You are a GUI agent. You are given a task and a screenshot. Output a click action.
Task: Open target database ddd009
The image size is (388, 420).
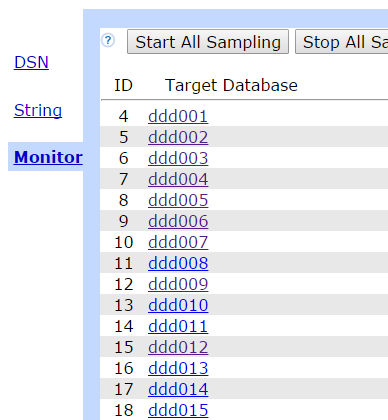pyautogui.click(x=178, y=284)
